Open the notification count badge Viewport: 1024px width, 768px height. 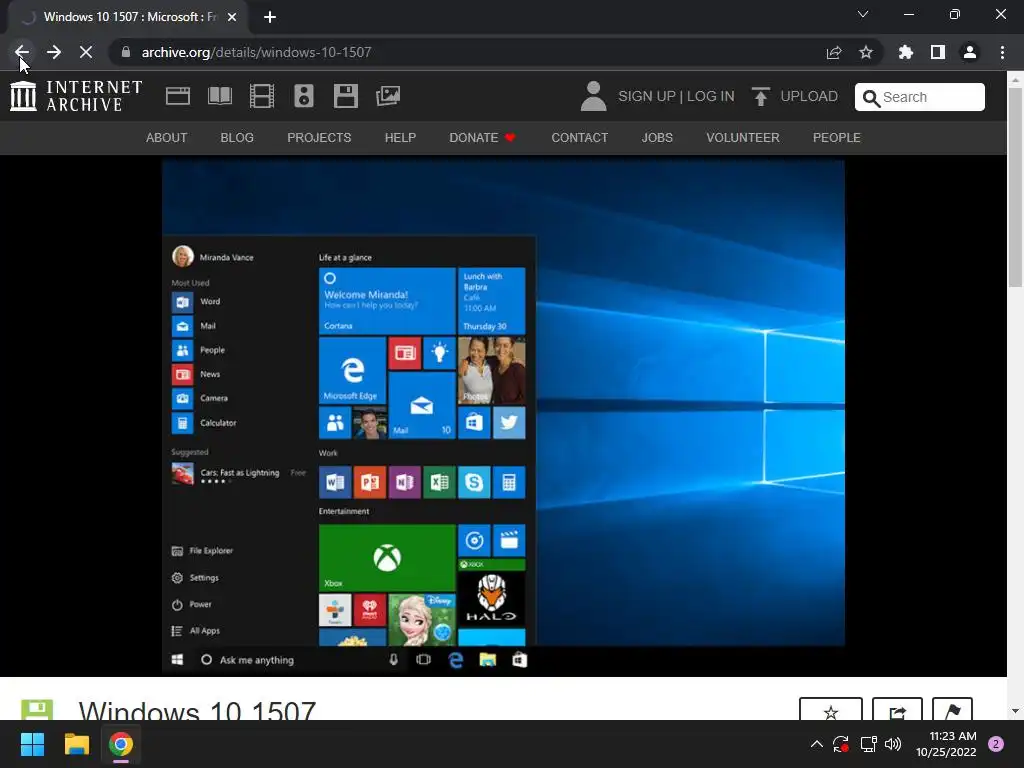(x=996, y=744)
